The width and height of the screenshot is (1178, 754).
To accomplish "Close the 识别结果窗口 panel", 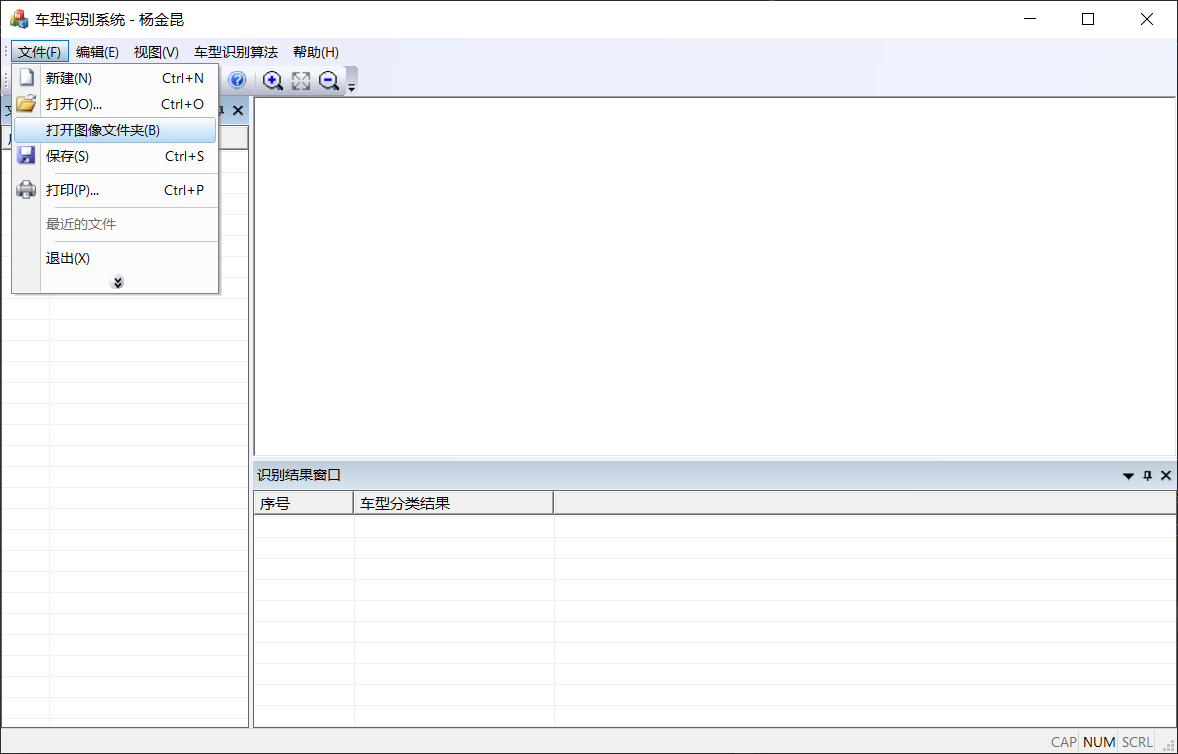I will tap(1166, 475).
